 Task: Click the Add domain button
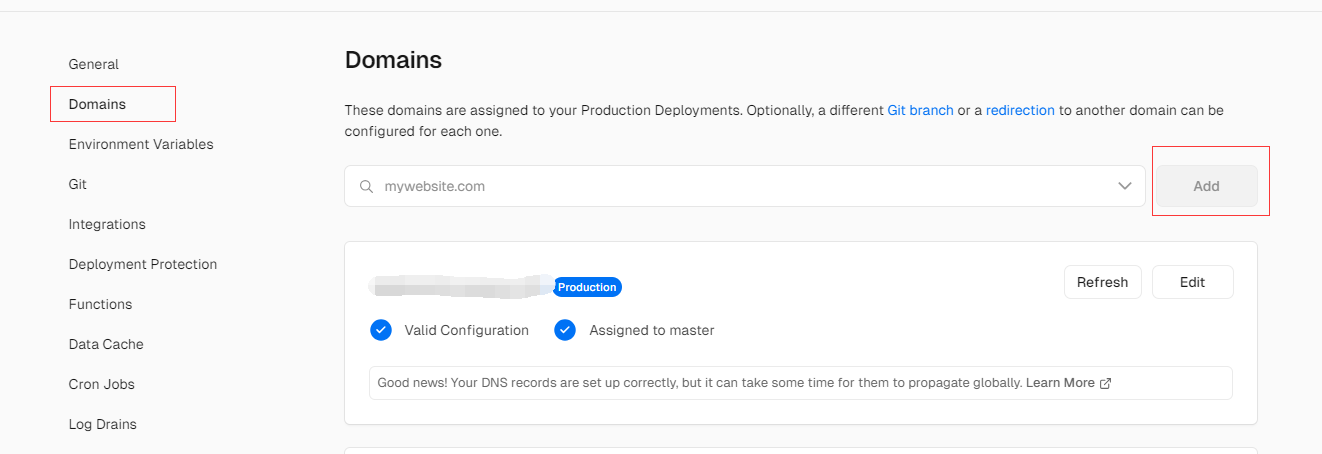[1206, 186]
